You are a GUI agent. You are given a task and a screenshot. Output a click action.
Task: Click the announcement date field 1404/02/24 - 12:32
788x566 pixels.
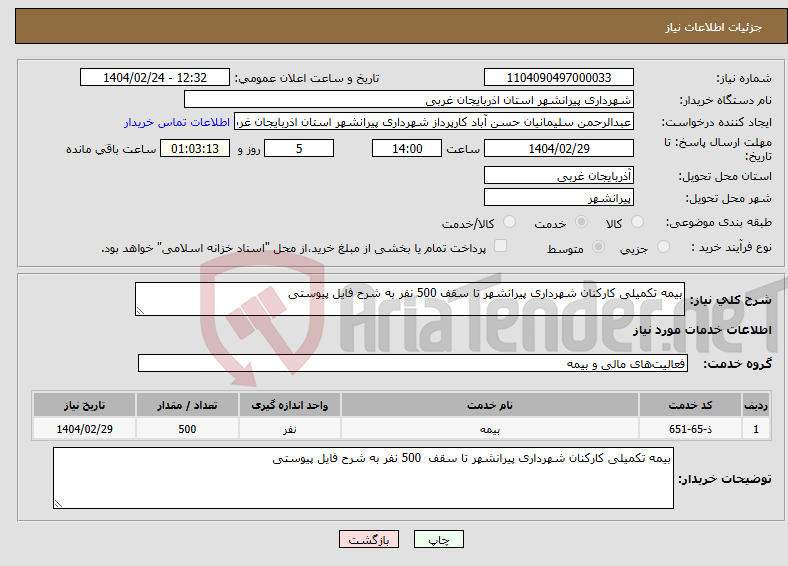(x=155, y=77)
